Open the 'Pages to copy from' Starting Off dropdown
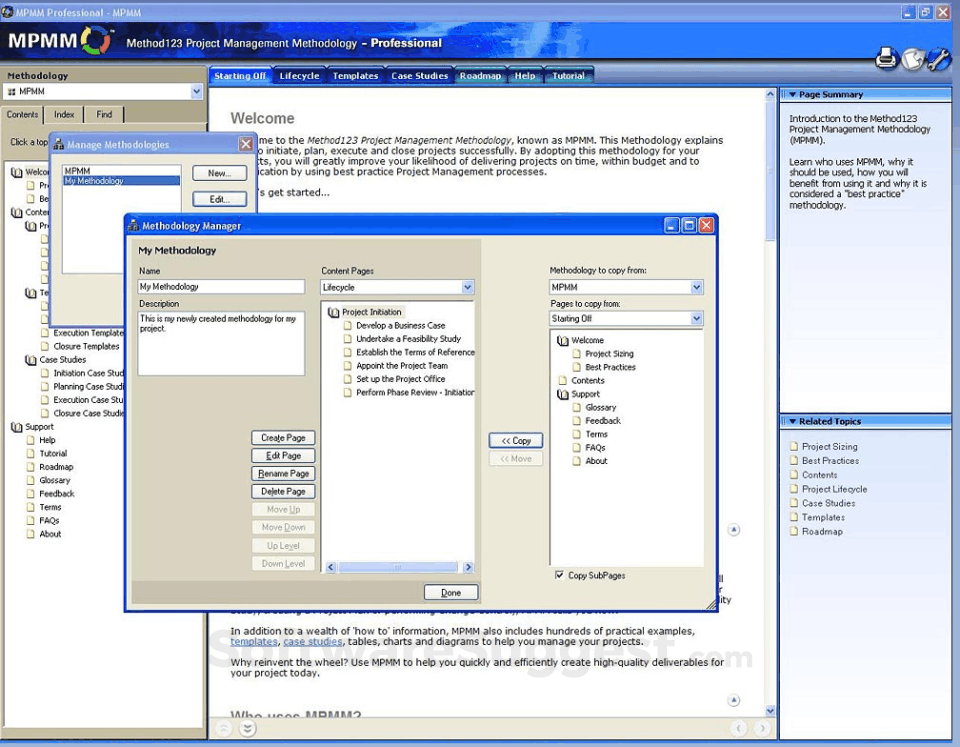960x747 pixels. pyautogui.click(x=697, y=318)
